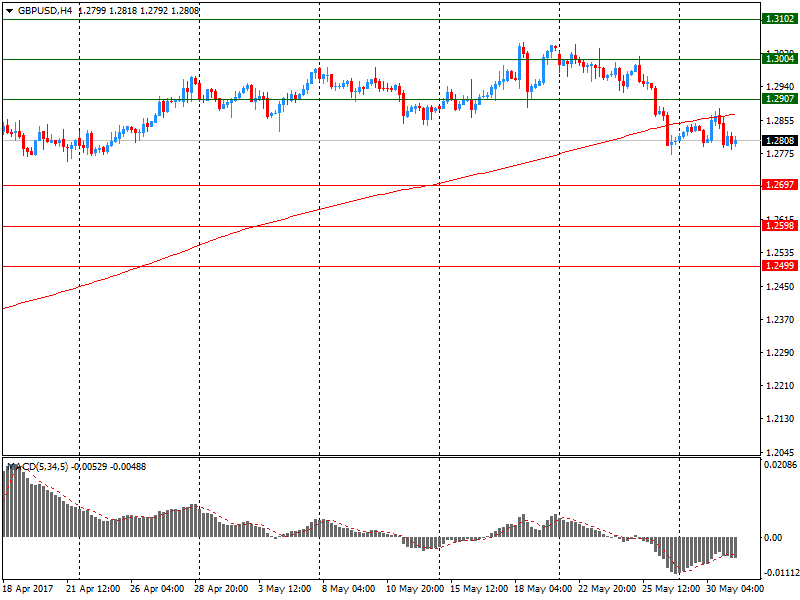The width and height of the screenshot is (800, 600).
Task: Click the 1.2210 price scale value
Action: point(781,386)
